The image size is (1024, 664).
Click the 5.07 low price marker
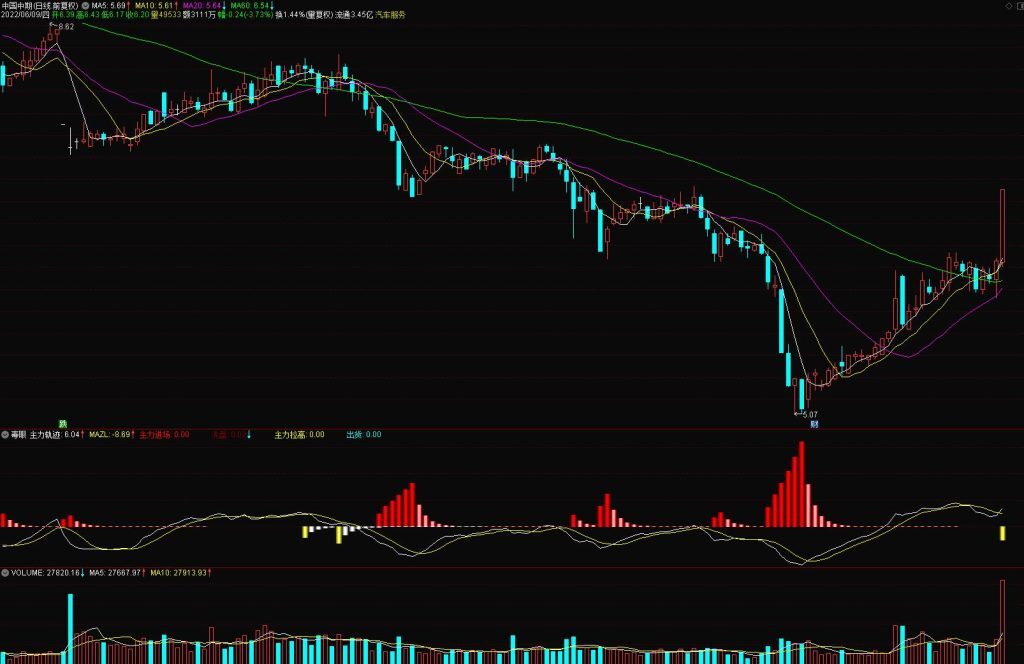pos(808,414)
